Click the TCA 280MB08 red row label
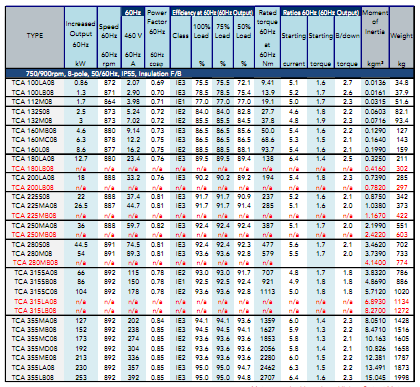The width and height of the screenshot is (420, 387). click(35, 263)
